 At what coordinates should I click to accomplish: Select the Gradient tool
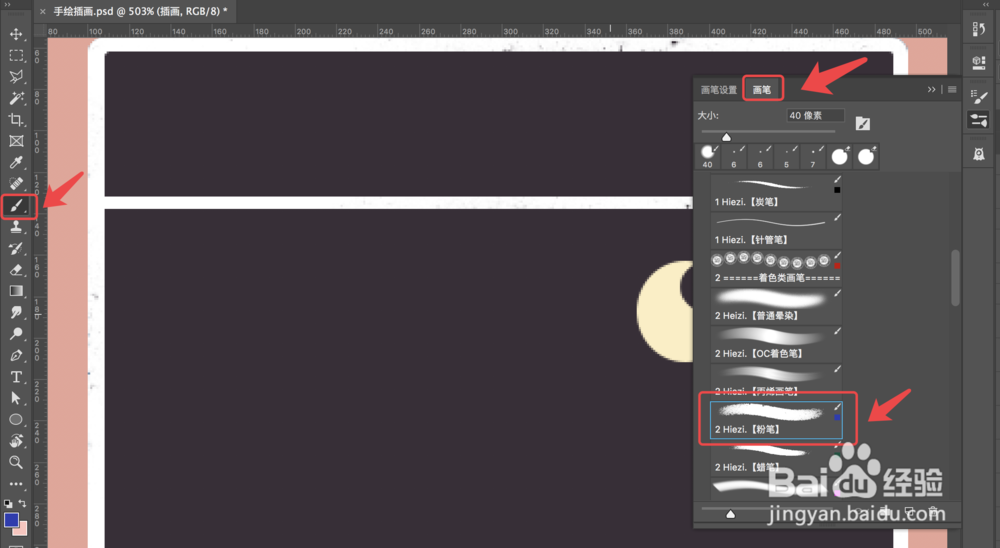click(16, 291)
